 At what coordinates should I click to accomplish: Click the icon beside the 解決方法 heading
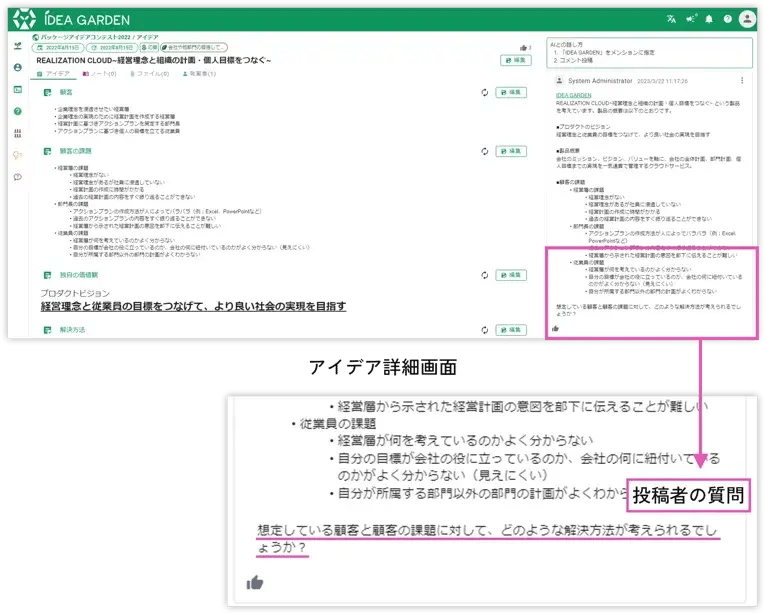[x=47, y=330]
